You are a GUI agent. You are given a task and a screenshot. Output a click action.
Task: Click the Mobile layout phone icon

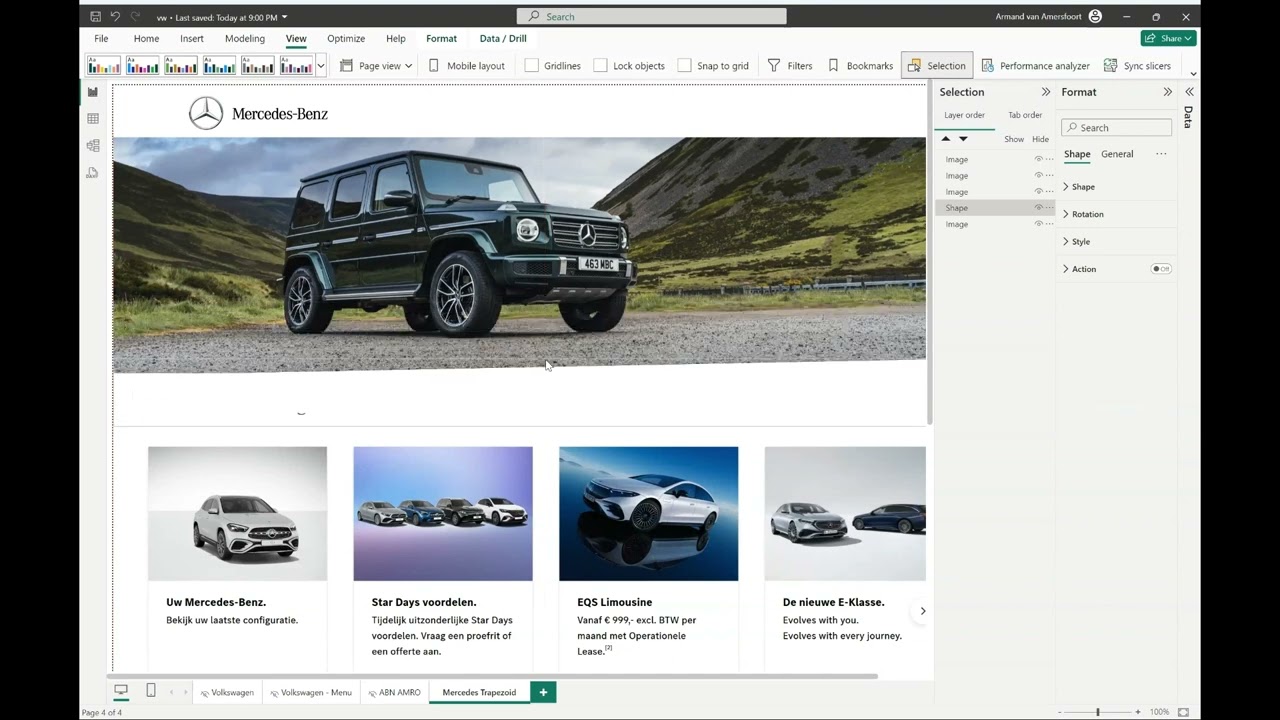click(434, 66)
